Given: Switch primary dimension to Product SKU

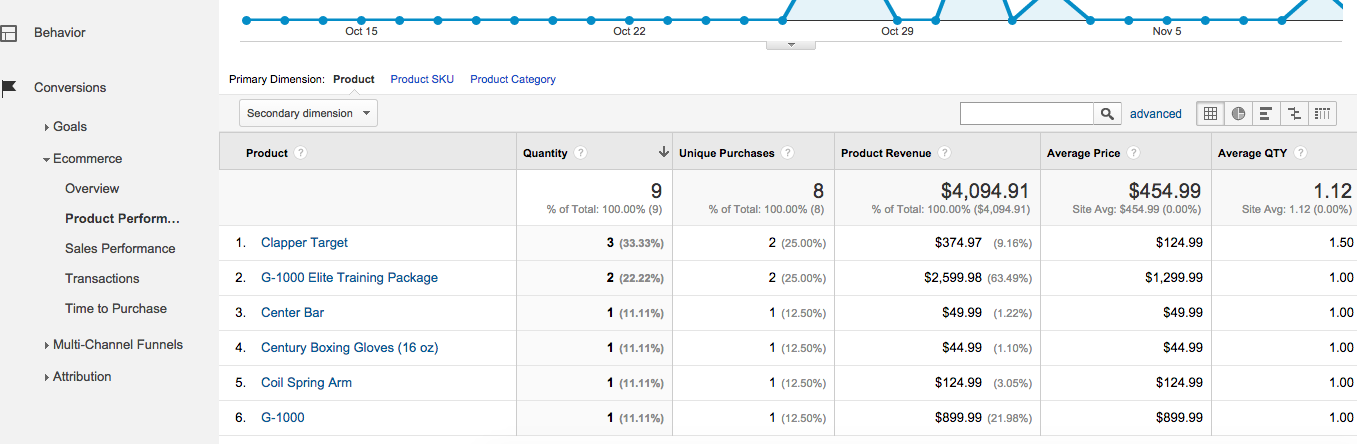Looking at the screenshot, I should 422,79.
